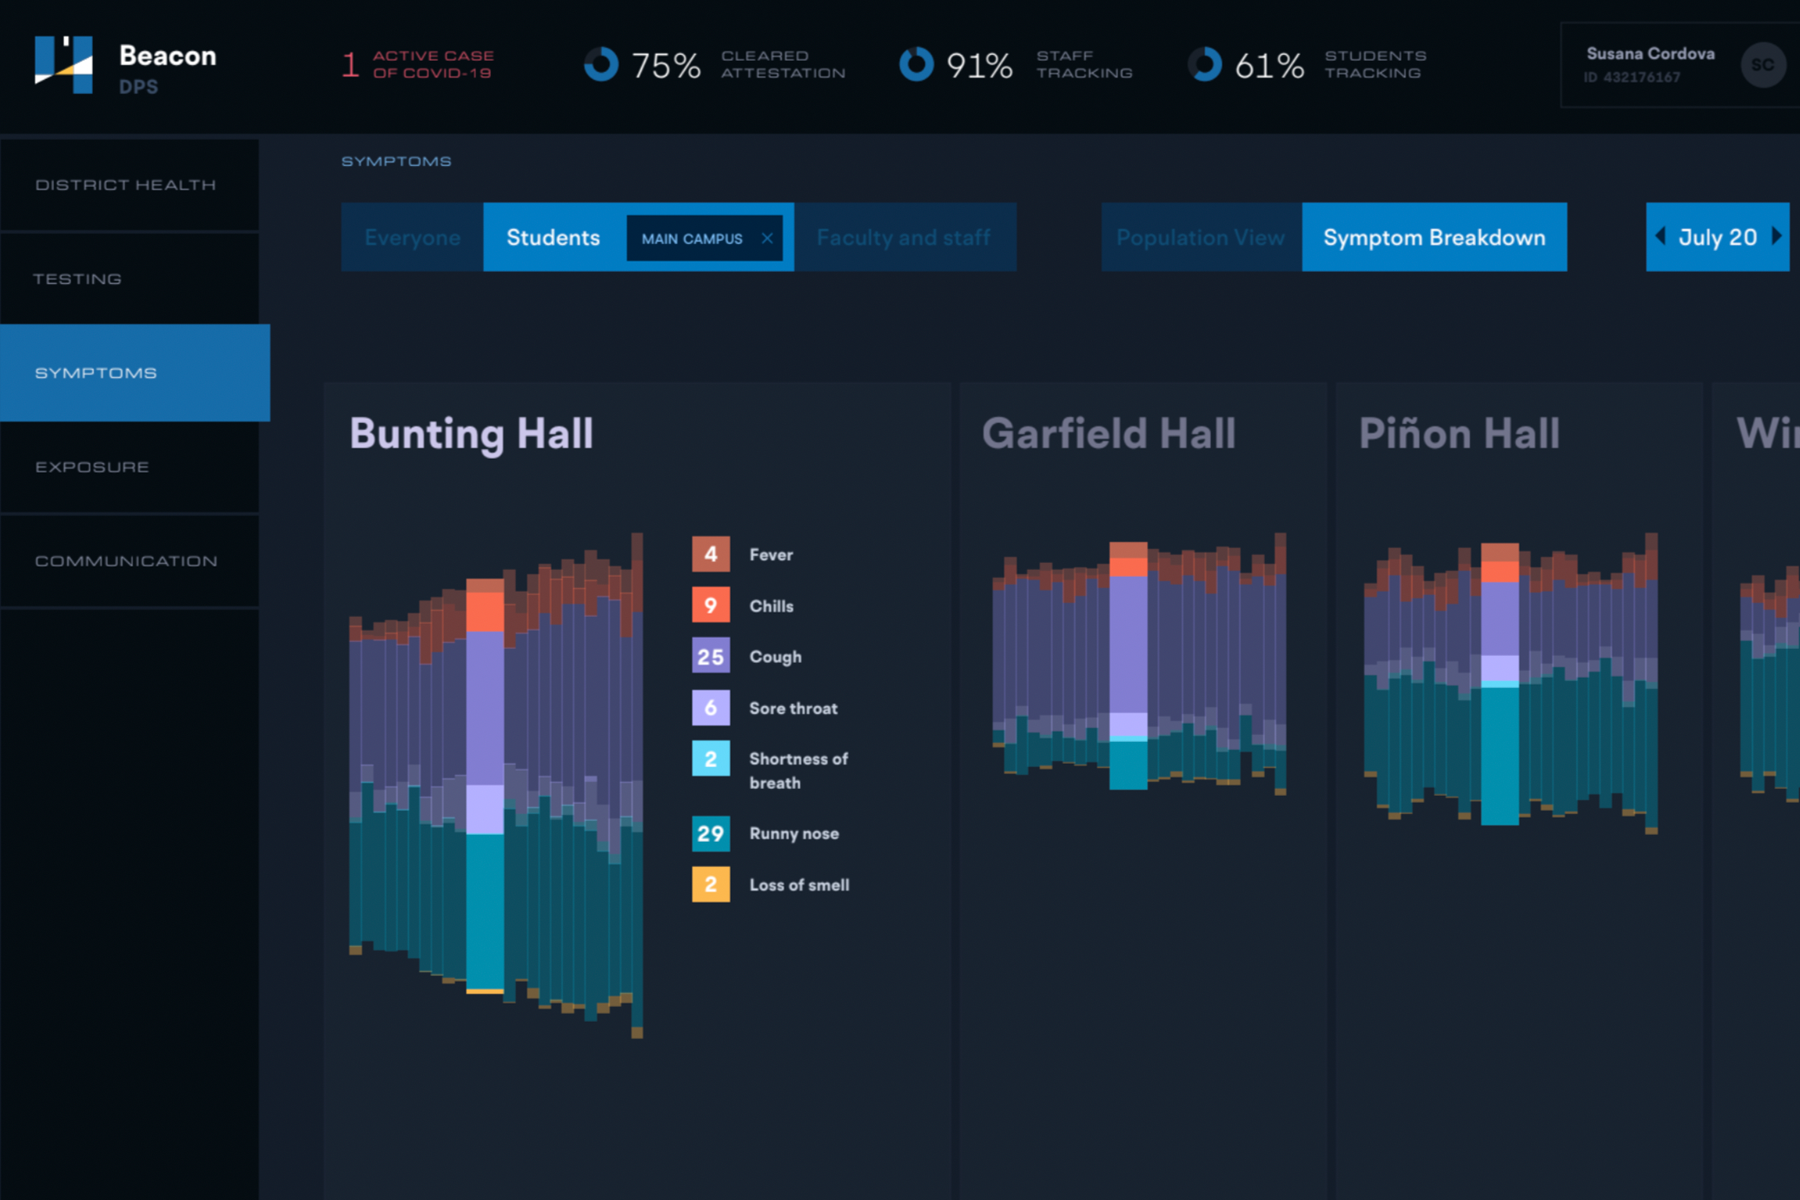The height and width of the screenshot is (1200, 1800).
Task: Open District Health in the sidebar
Action: point(129,185)
